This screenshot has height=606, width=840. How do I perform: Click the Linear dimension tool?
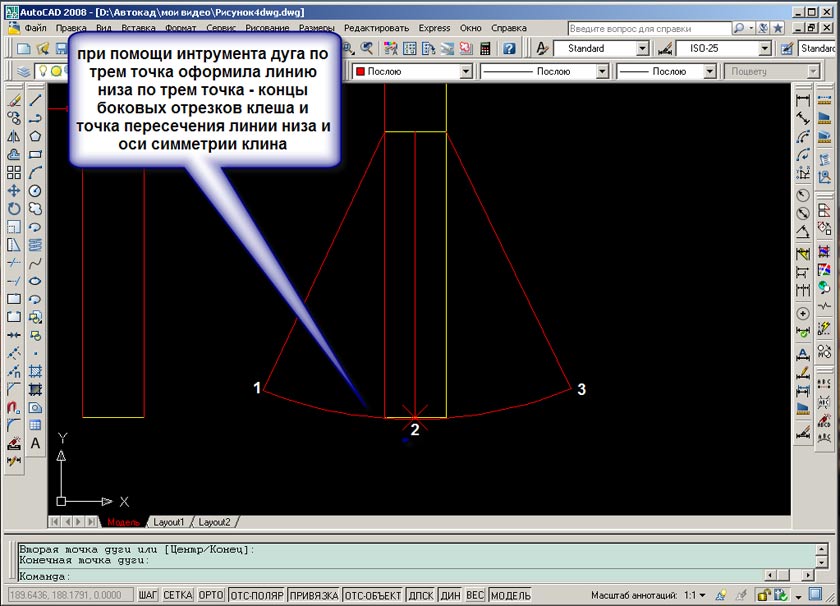(802, 100)
